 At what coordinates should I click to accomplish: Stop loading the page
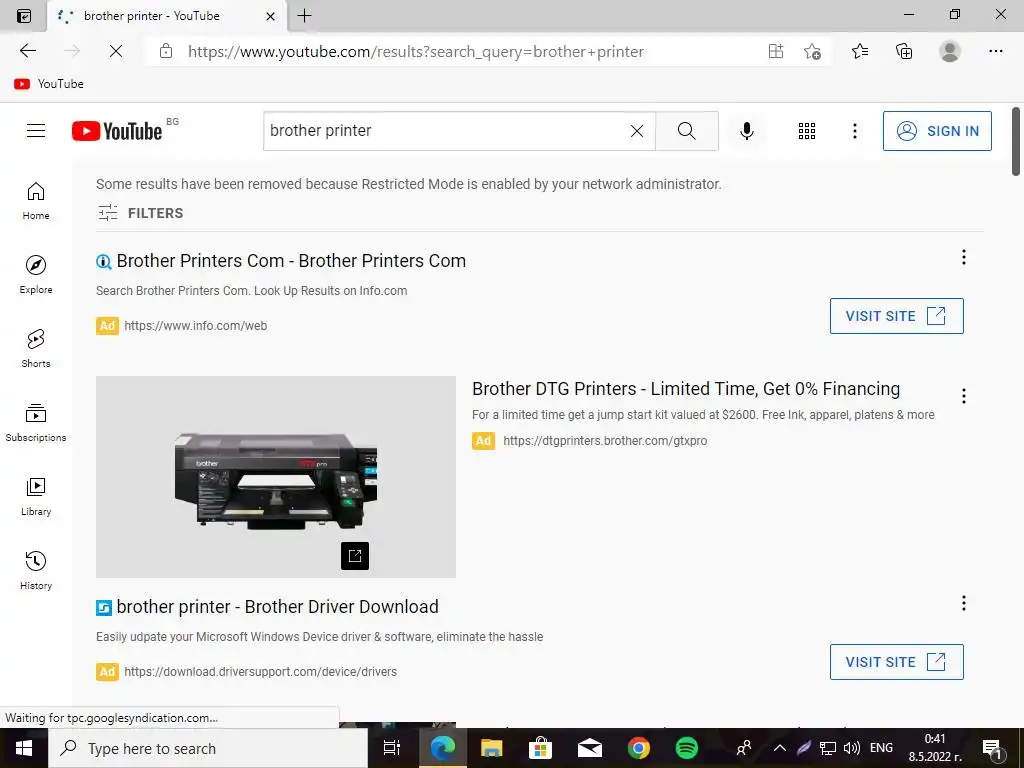(116, 51)
